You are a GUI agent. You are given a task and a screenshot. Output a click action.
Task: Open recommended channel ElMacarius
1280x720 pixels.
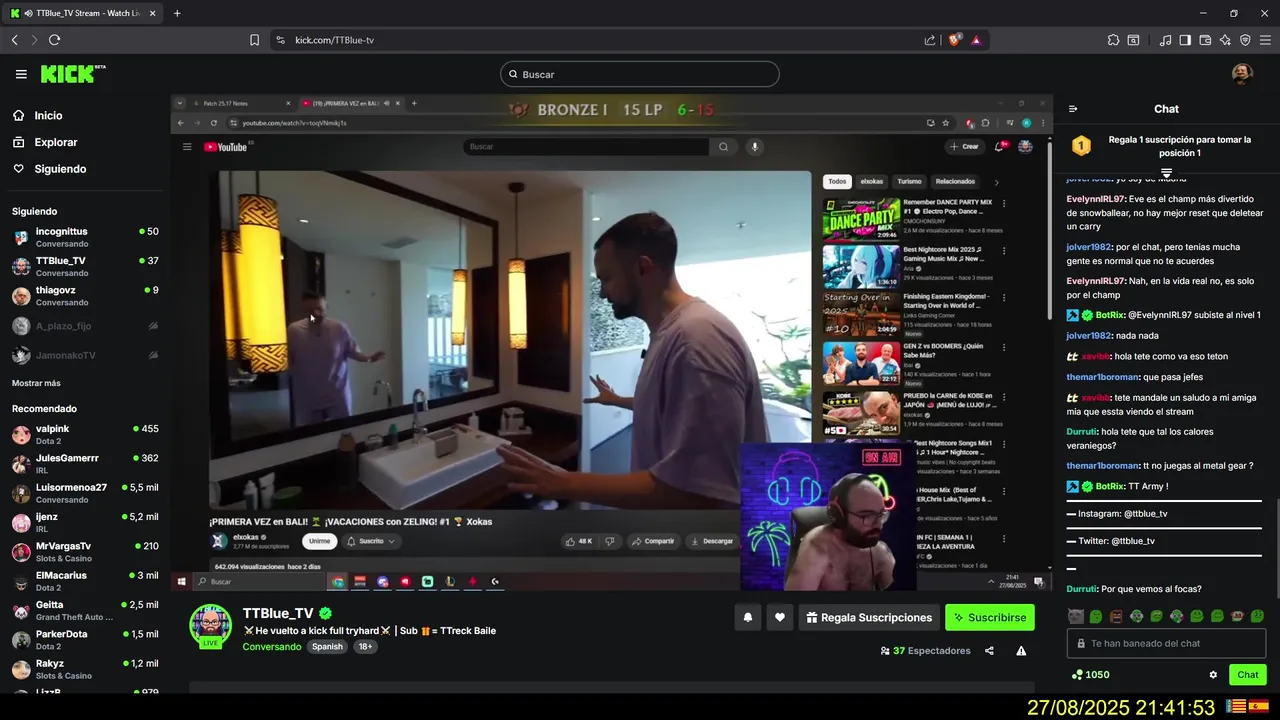click(84, 581)
